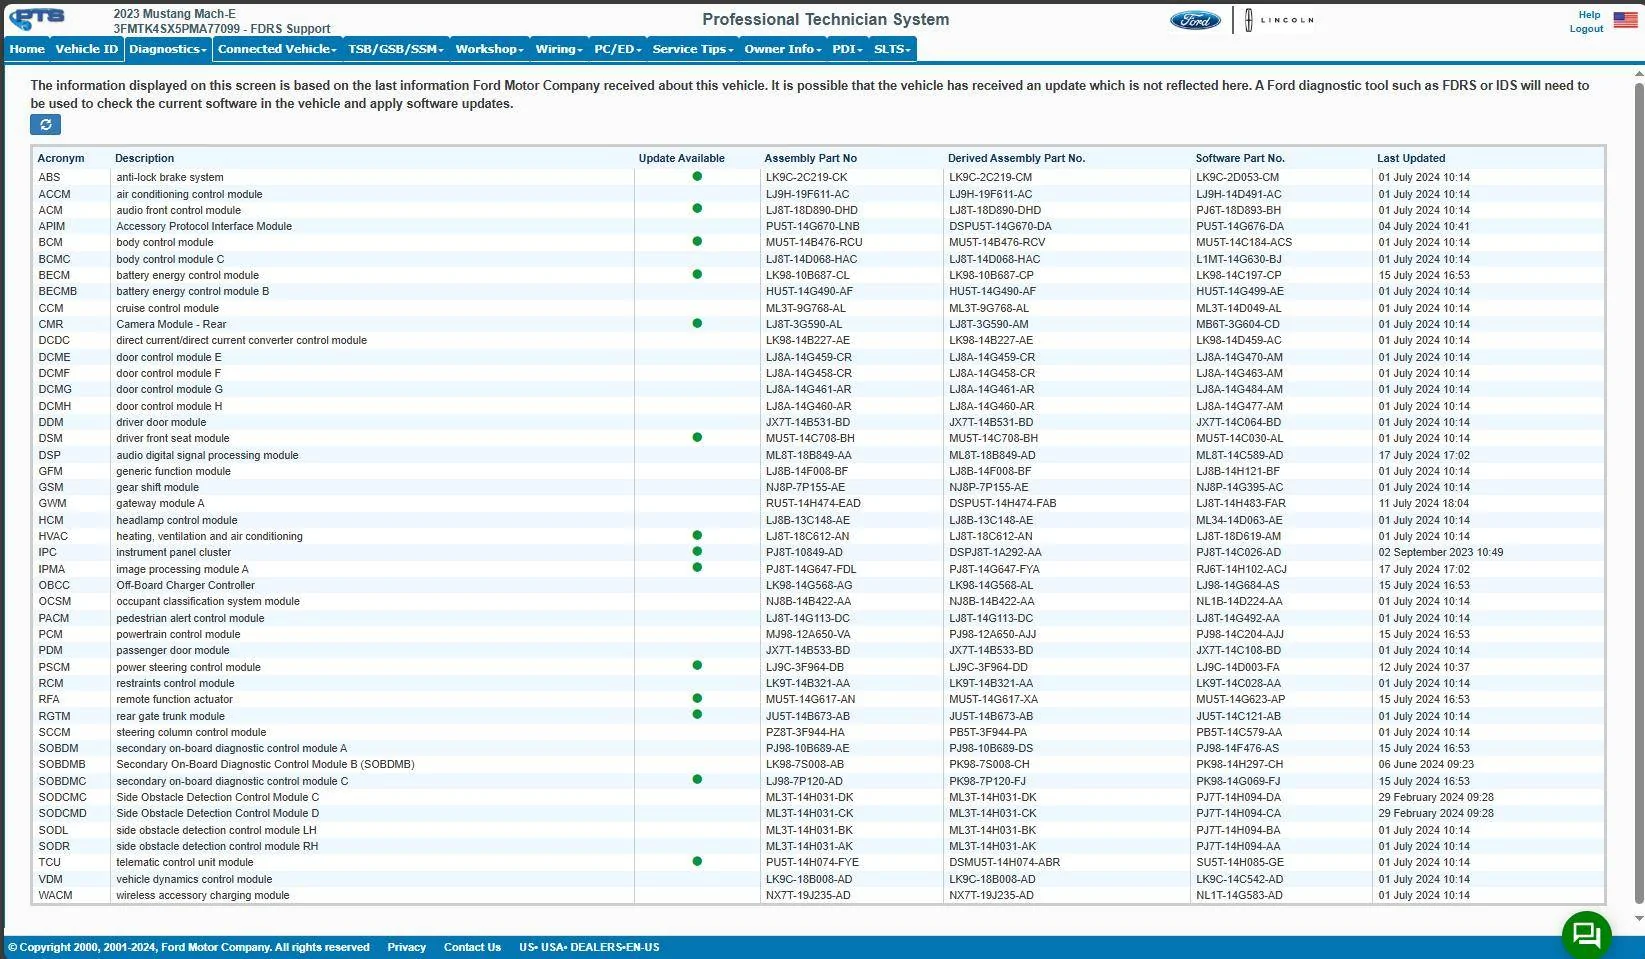
Task: Click the Off-Board Charger Controller description
Action: [x=185, y=585]
